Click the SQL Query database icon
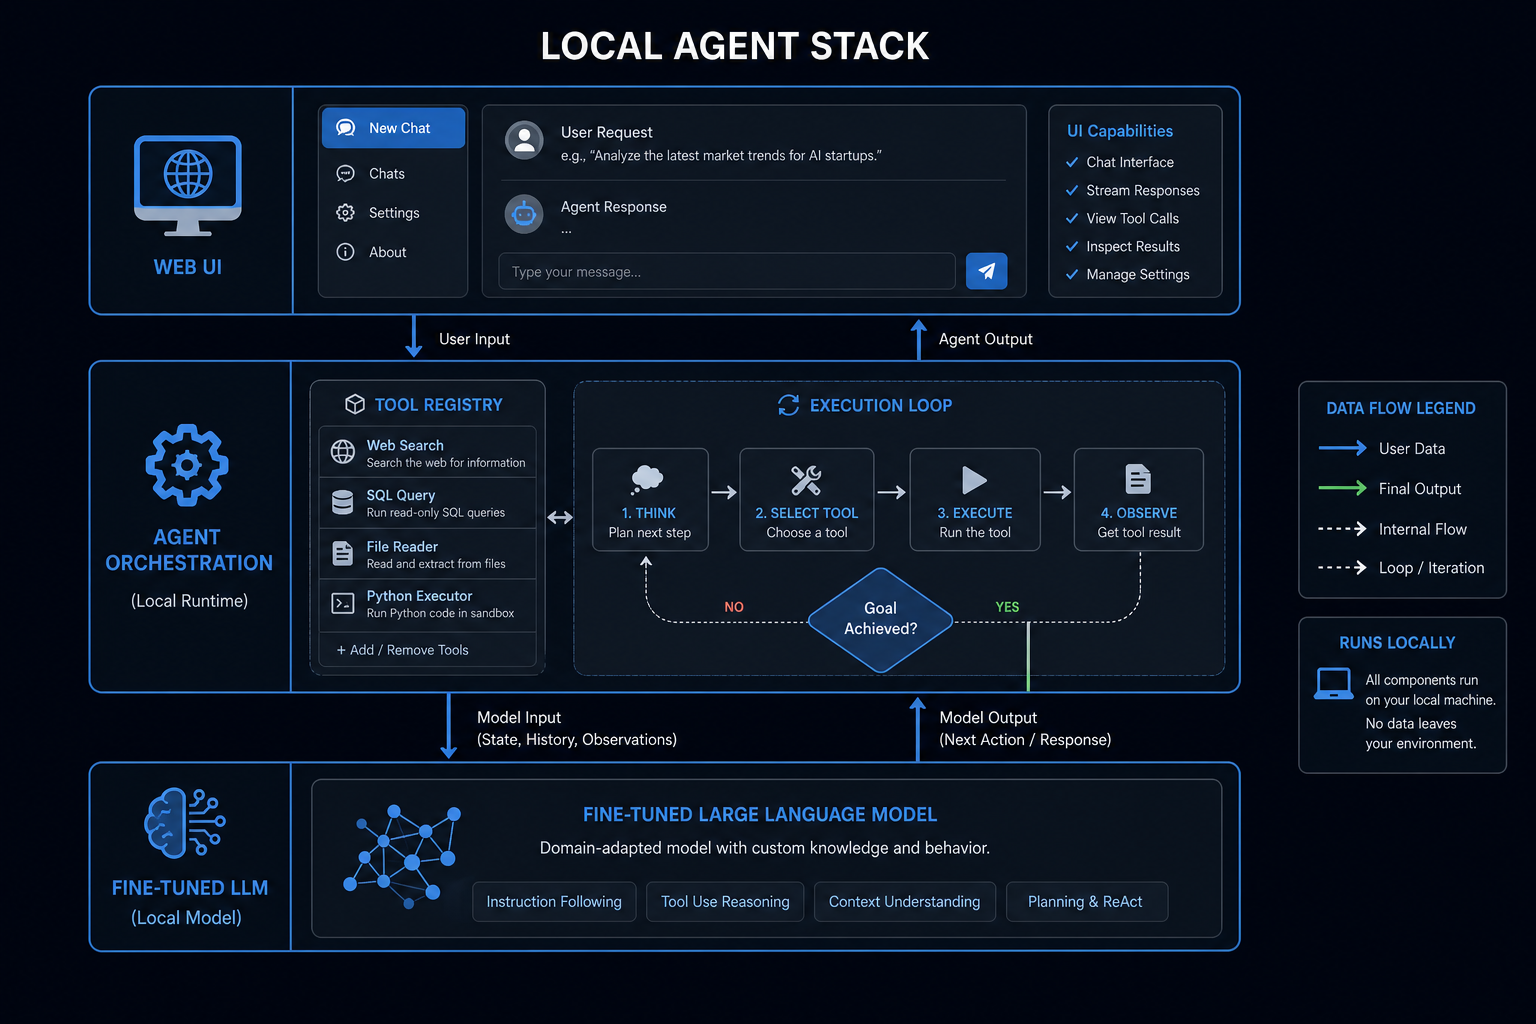Screen dimensions: 1536x1024 click(x=343, y=502)
